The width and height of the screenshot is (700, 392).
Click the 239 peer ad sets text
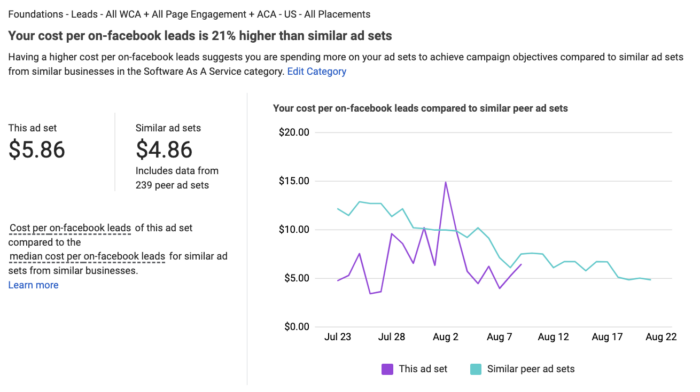pyautogui.click(x=172, y=185)
